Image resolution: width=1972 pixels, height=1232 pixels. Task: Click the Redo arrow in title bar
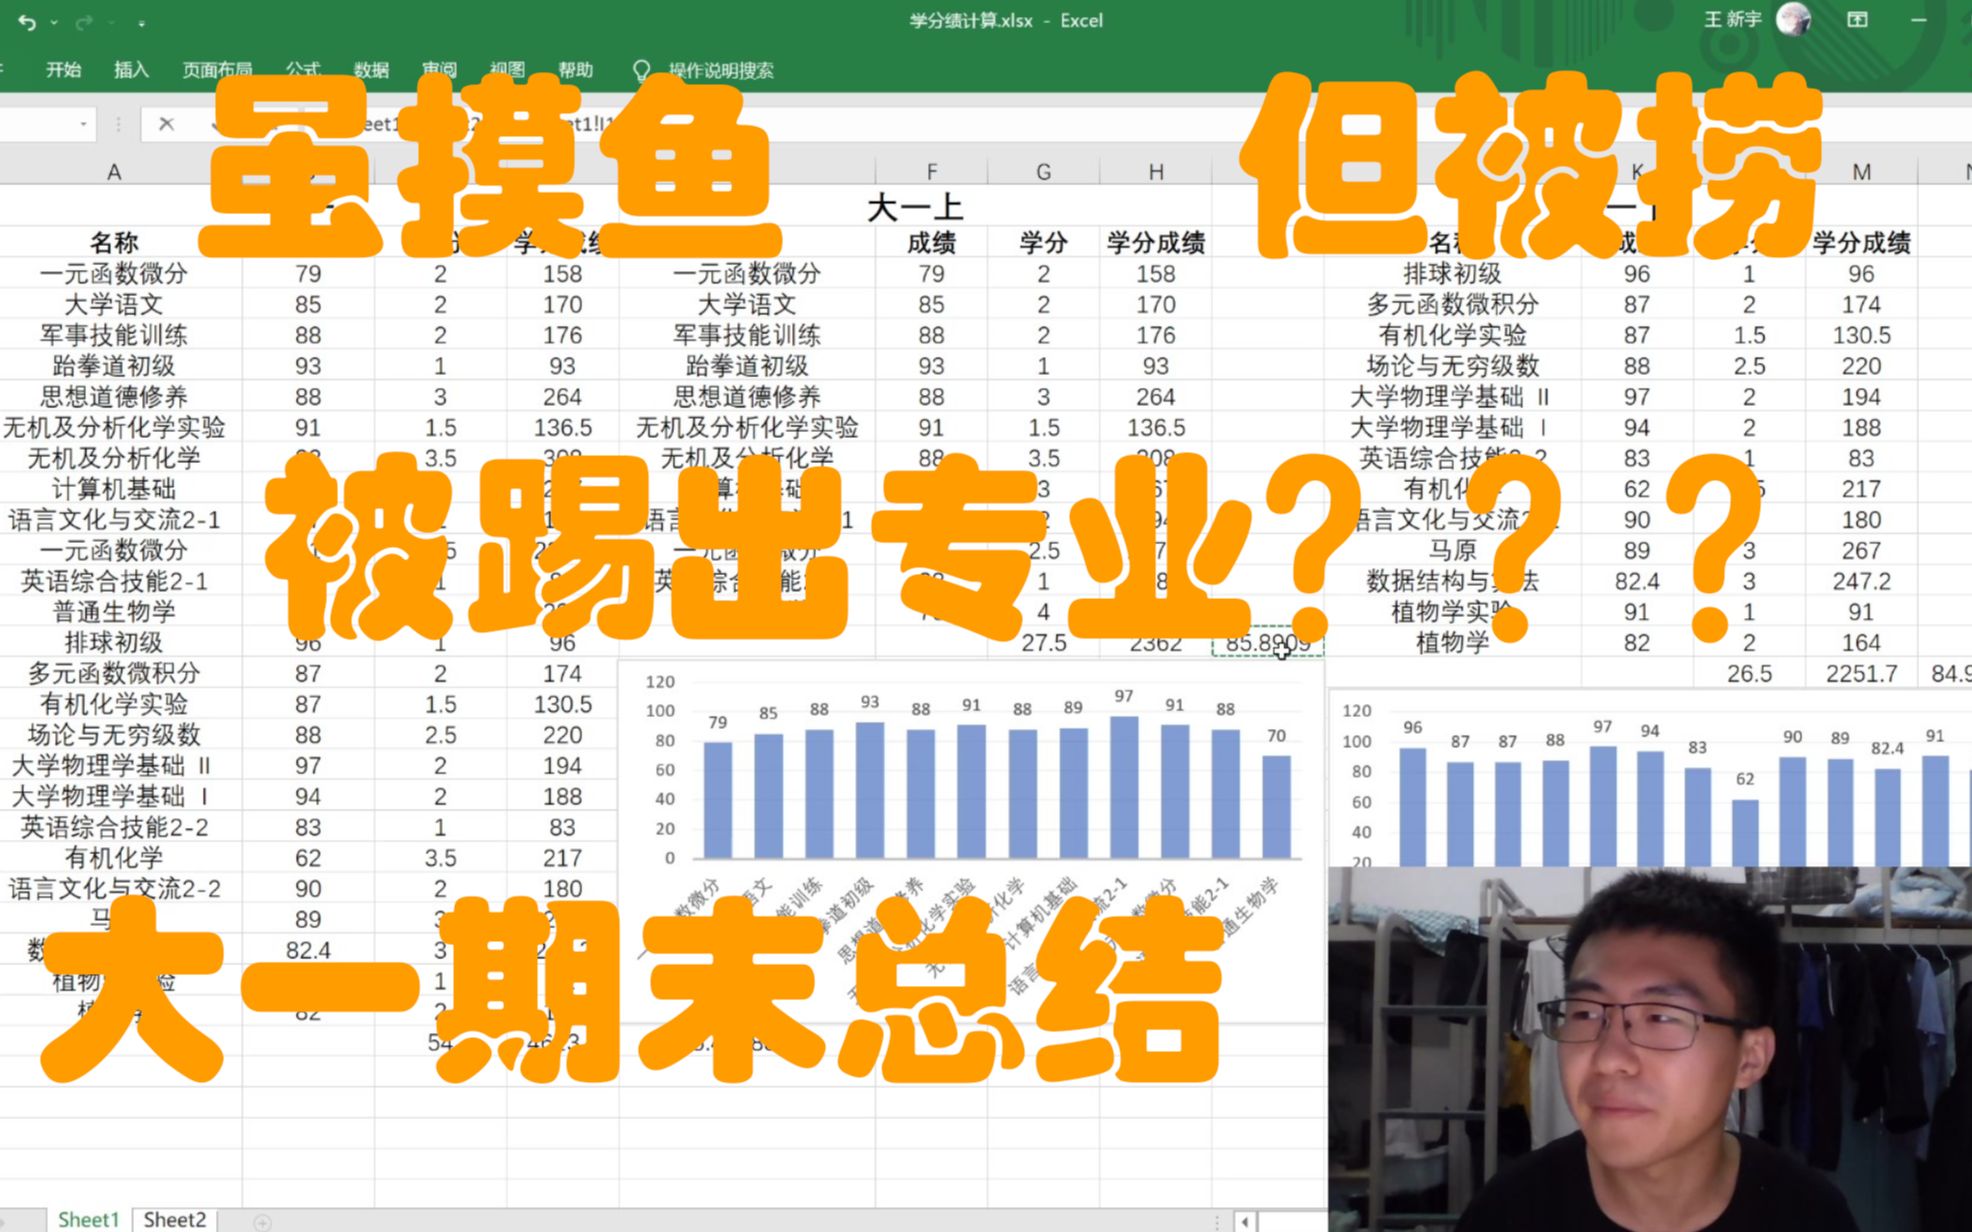tap(85, 22)
